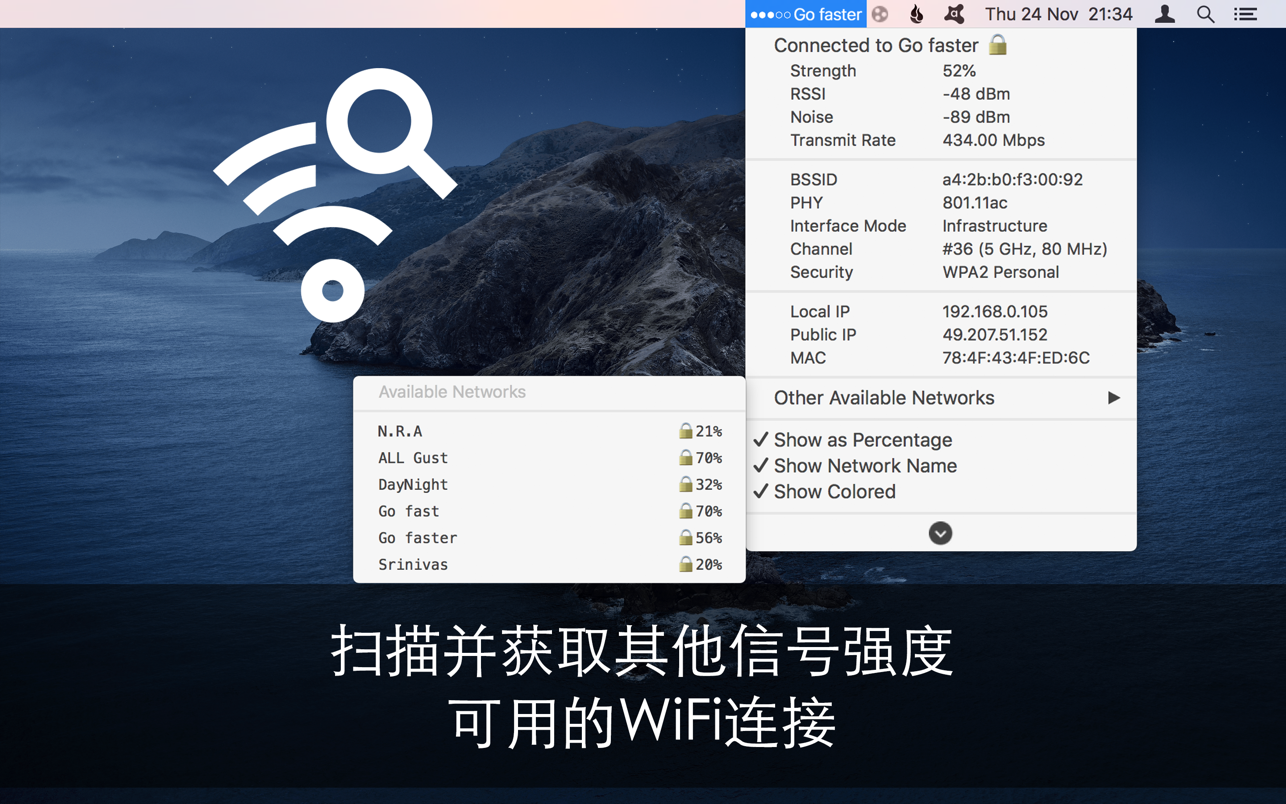Click the flame icon in menu bar

click(916, 14)
